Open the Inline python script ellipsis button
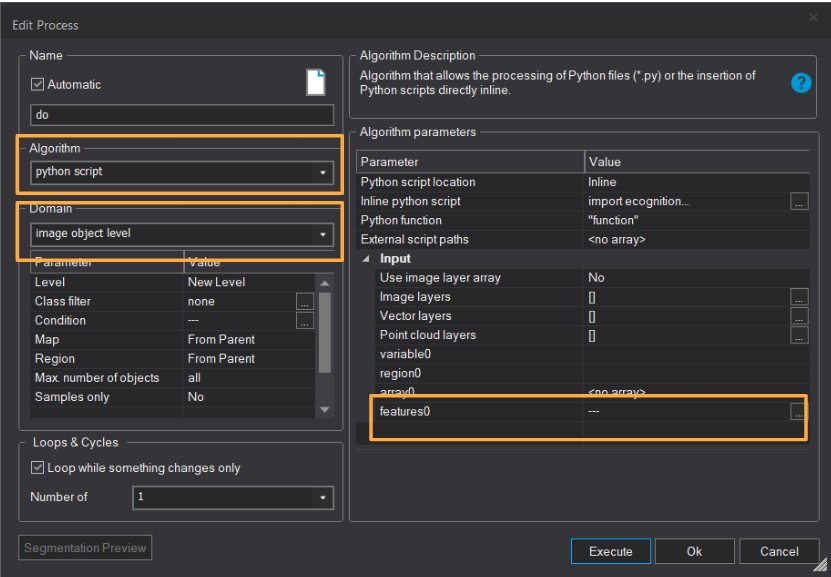 (x=798, y=202)
